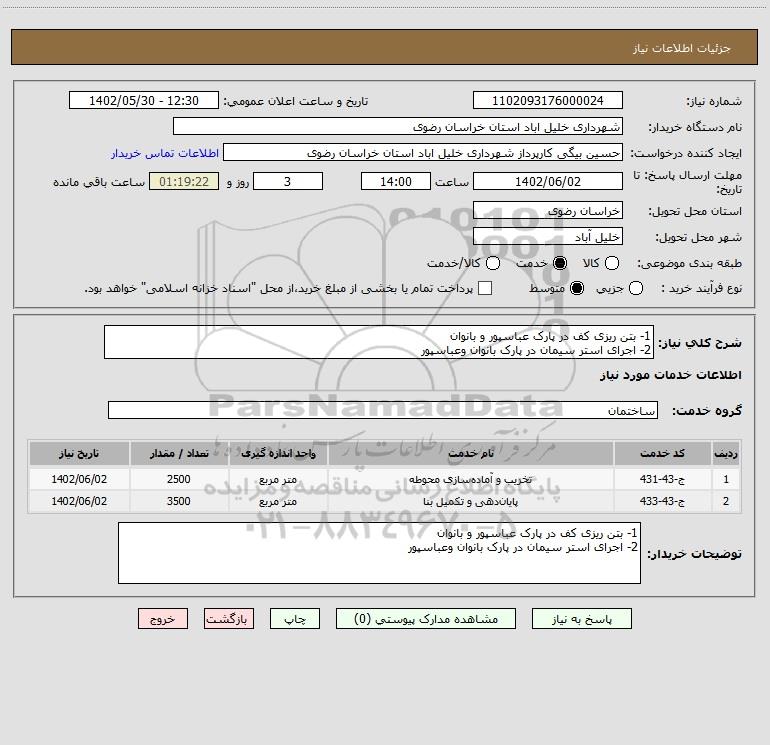Select the کالا radio button
770x745 pixels.
[611, 263]
